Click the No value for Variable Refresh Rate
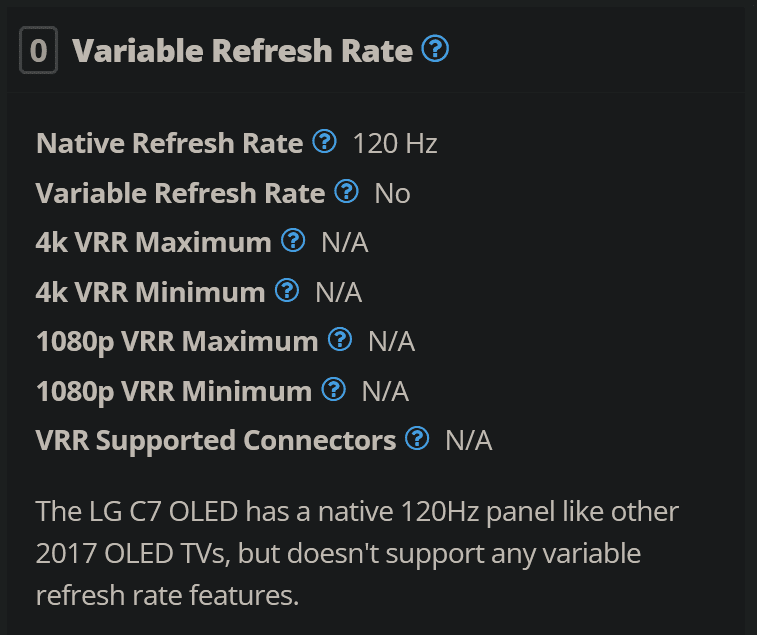The height and width of the screenshot is (635, 757). click(x=393, y=194)
